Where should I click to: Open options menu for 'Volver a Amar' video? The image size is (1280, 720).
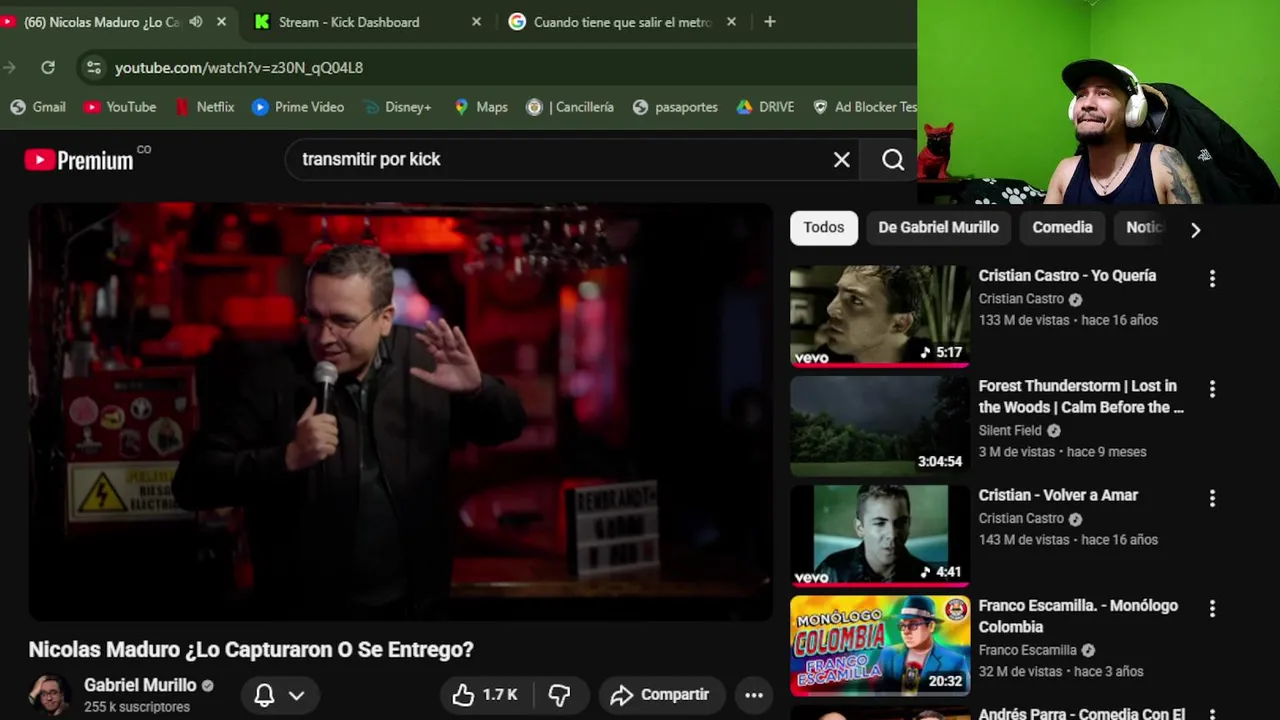coord(1212,498)
